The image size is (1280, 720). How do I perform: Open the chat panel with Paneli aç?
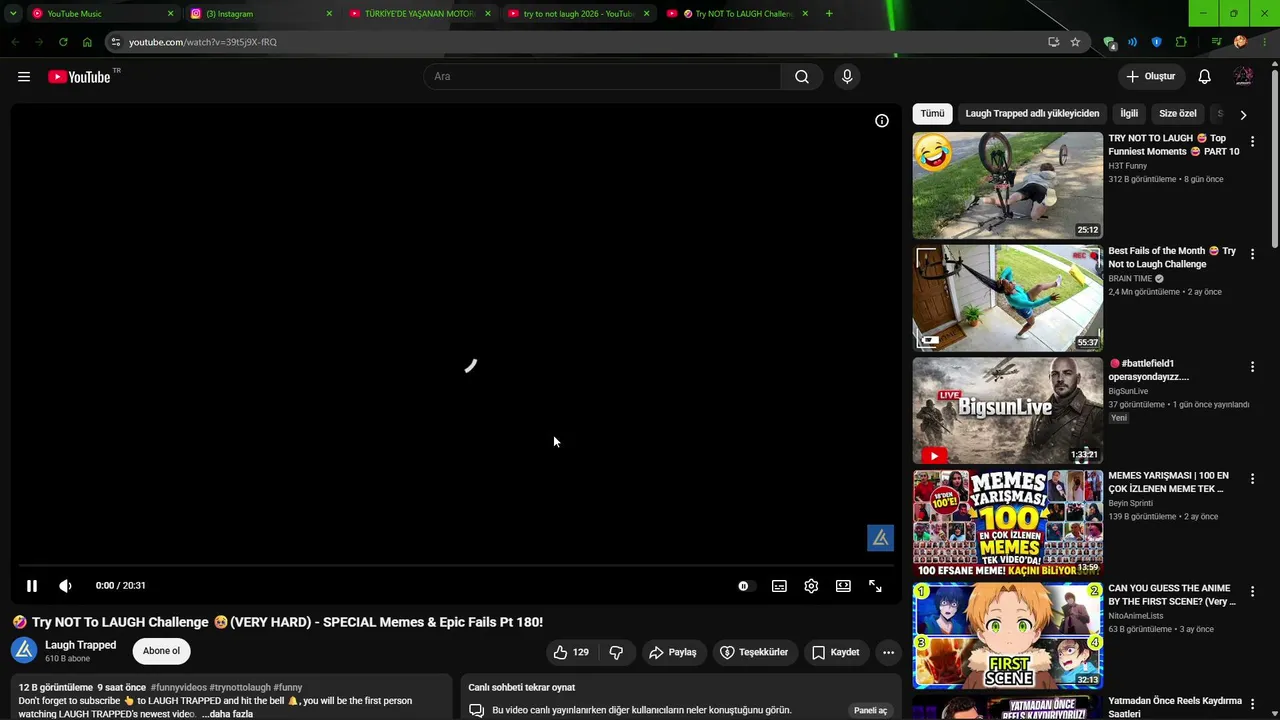pyautogui.click(x=870, y=710)
